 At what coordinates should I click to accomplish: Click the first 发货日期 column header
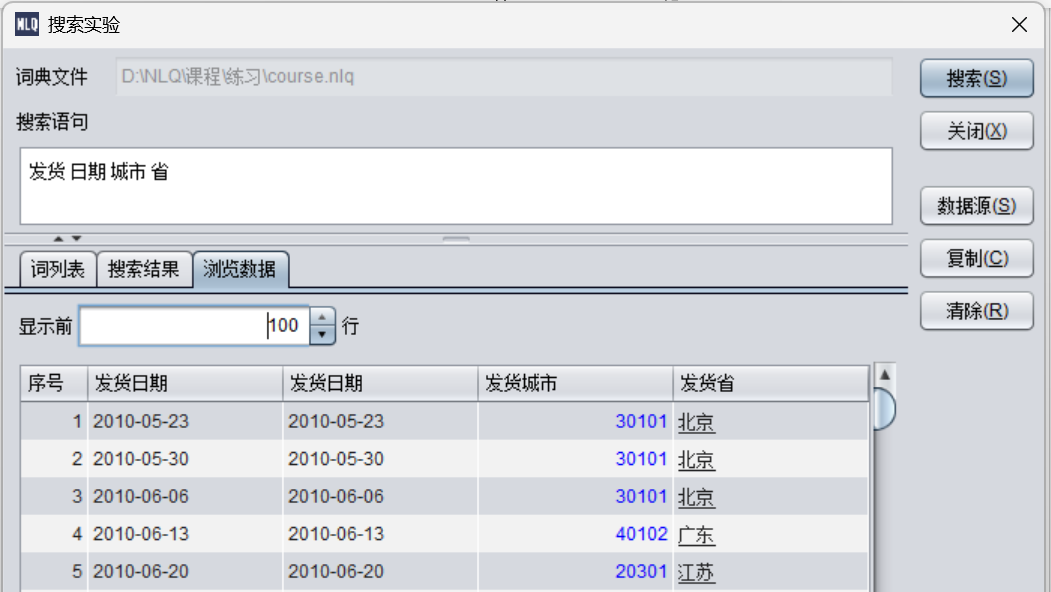coord(185,383)
